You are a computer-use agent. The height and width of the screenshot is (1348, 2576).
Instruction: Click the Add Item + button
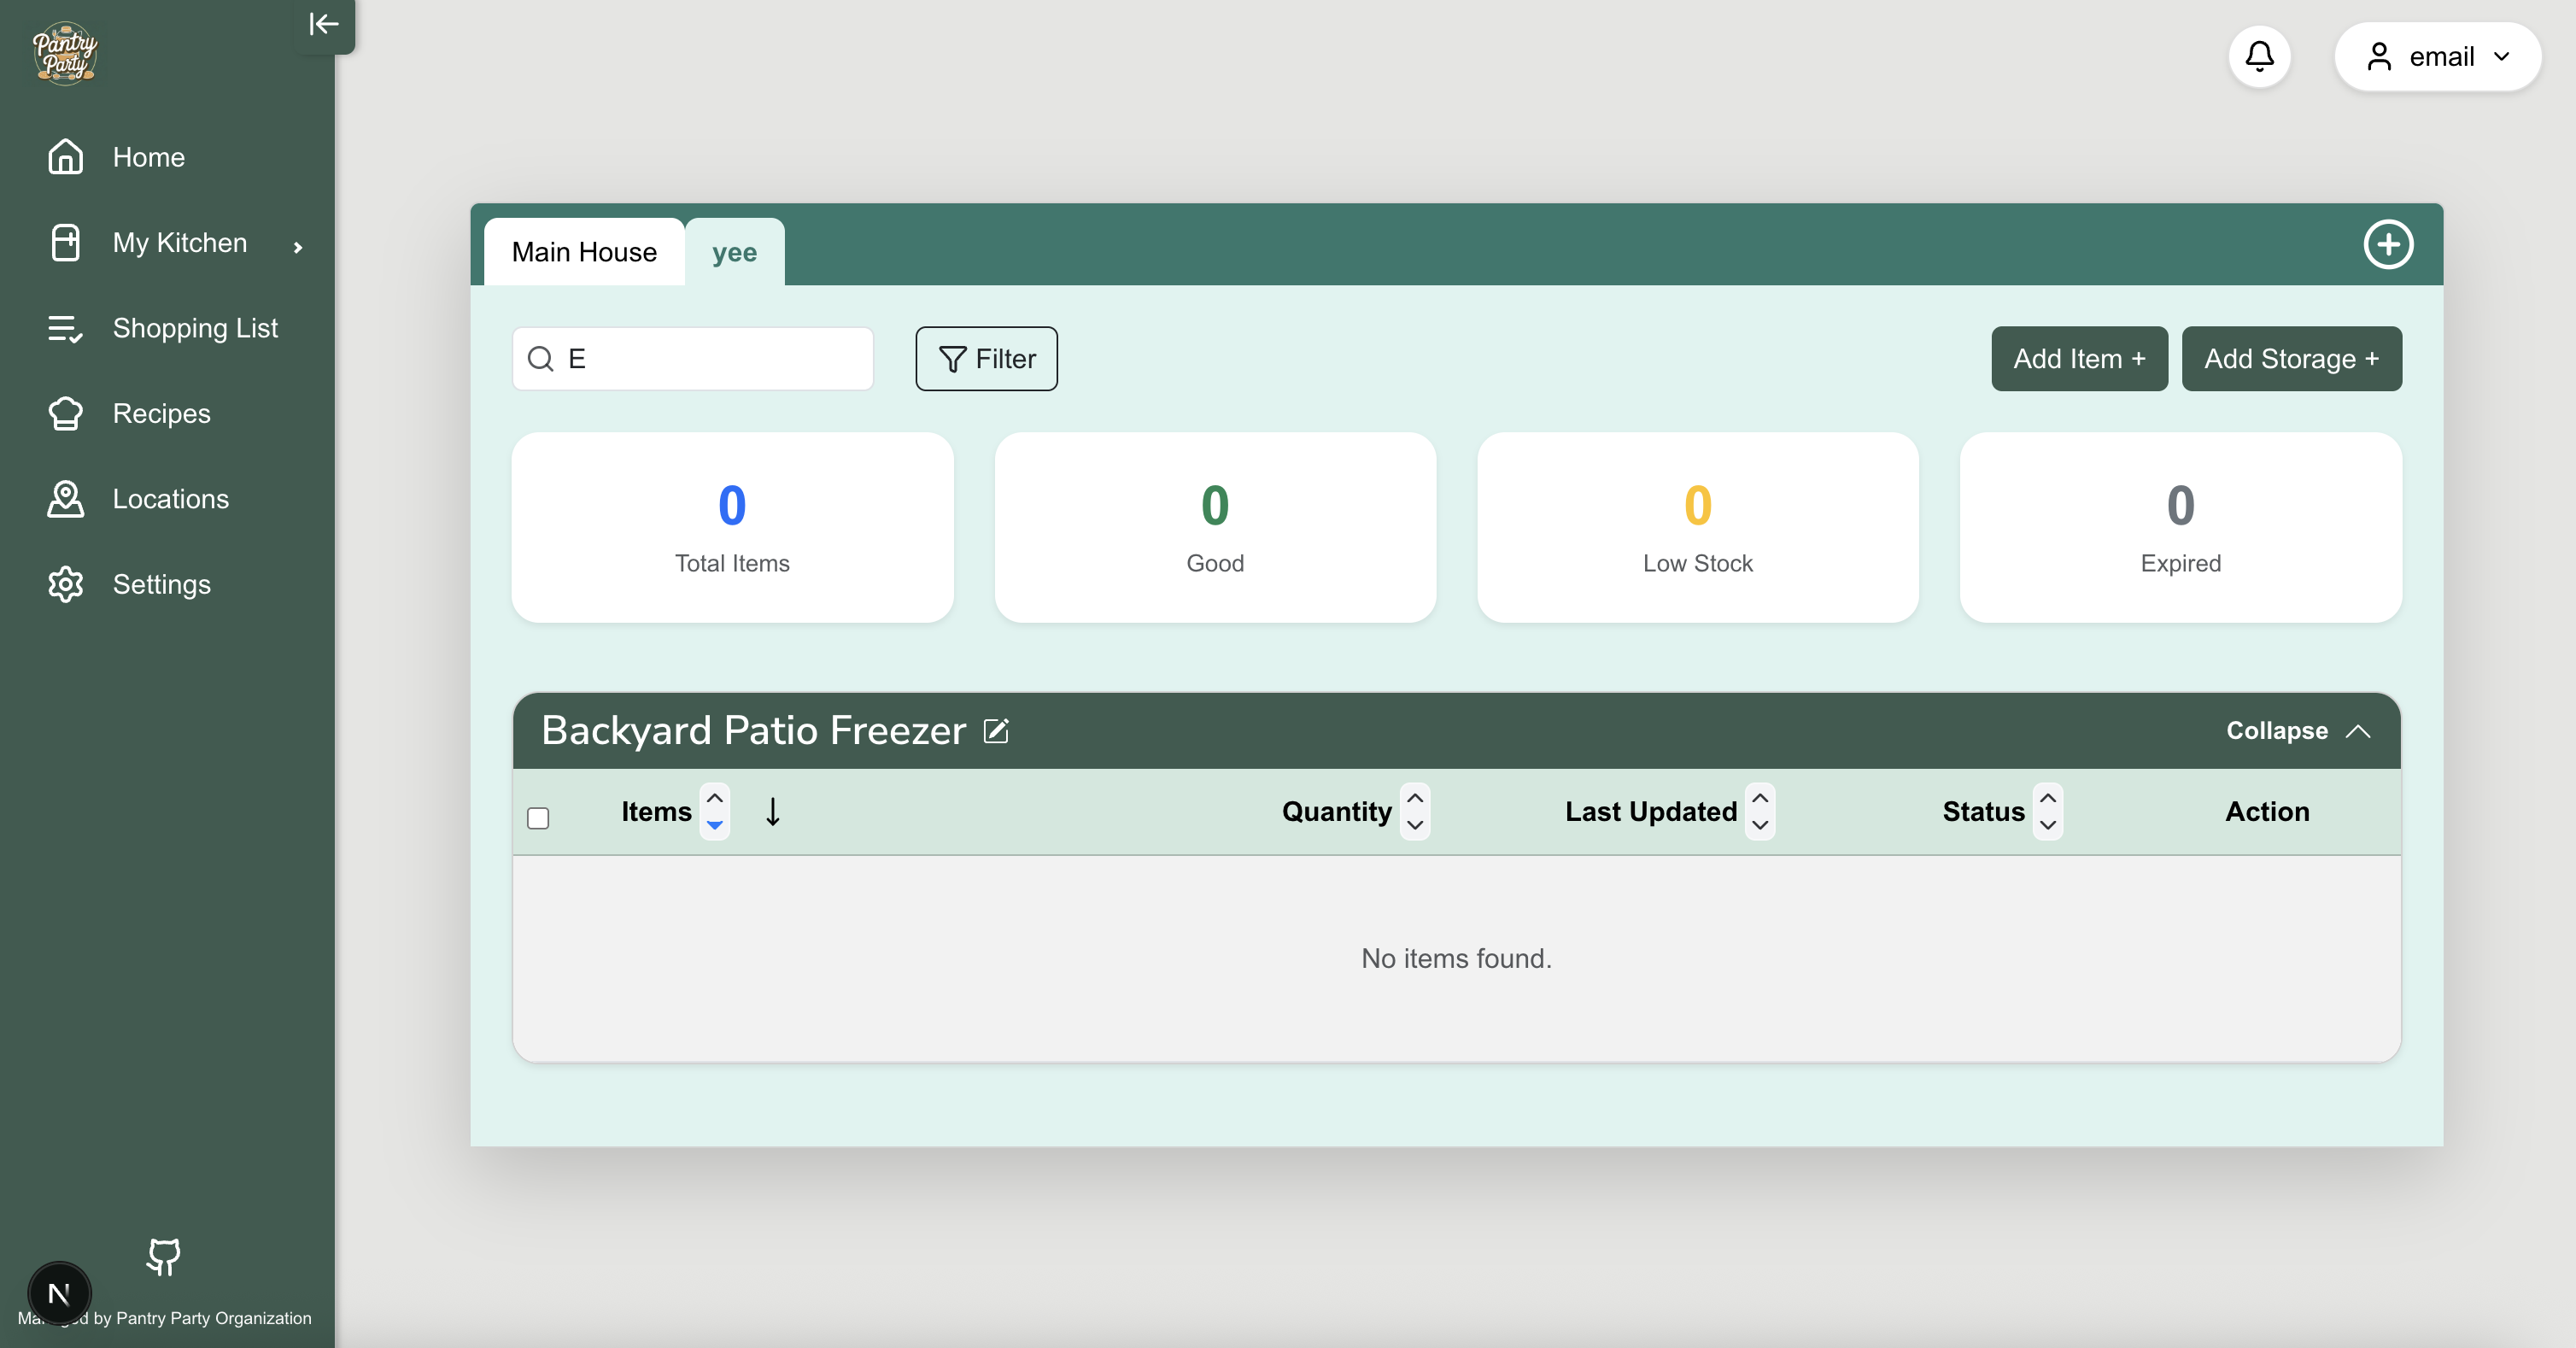pyautogui.click(x=2079, y=358)
